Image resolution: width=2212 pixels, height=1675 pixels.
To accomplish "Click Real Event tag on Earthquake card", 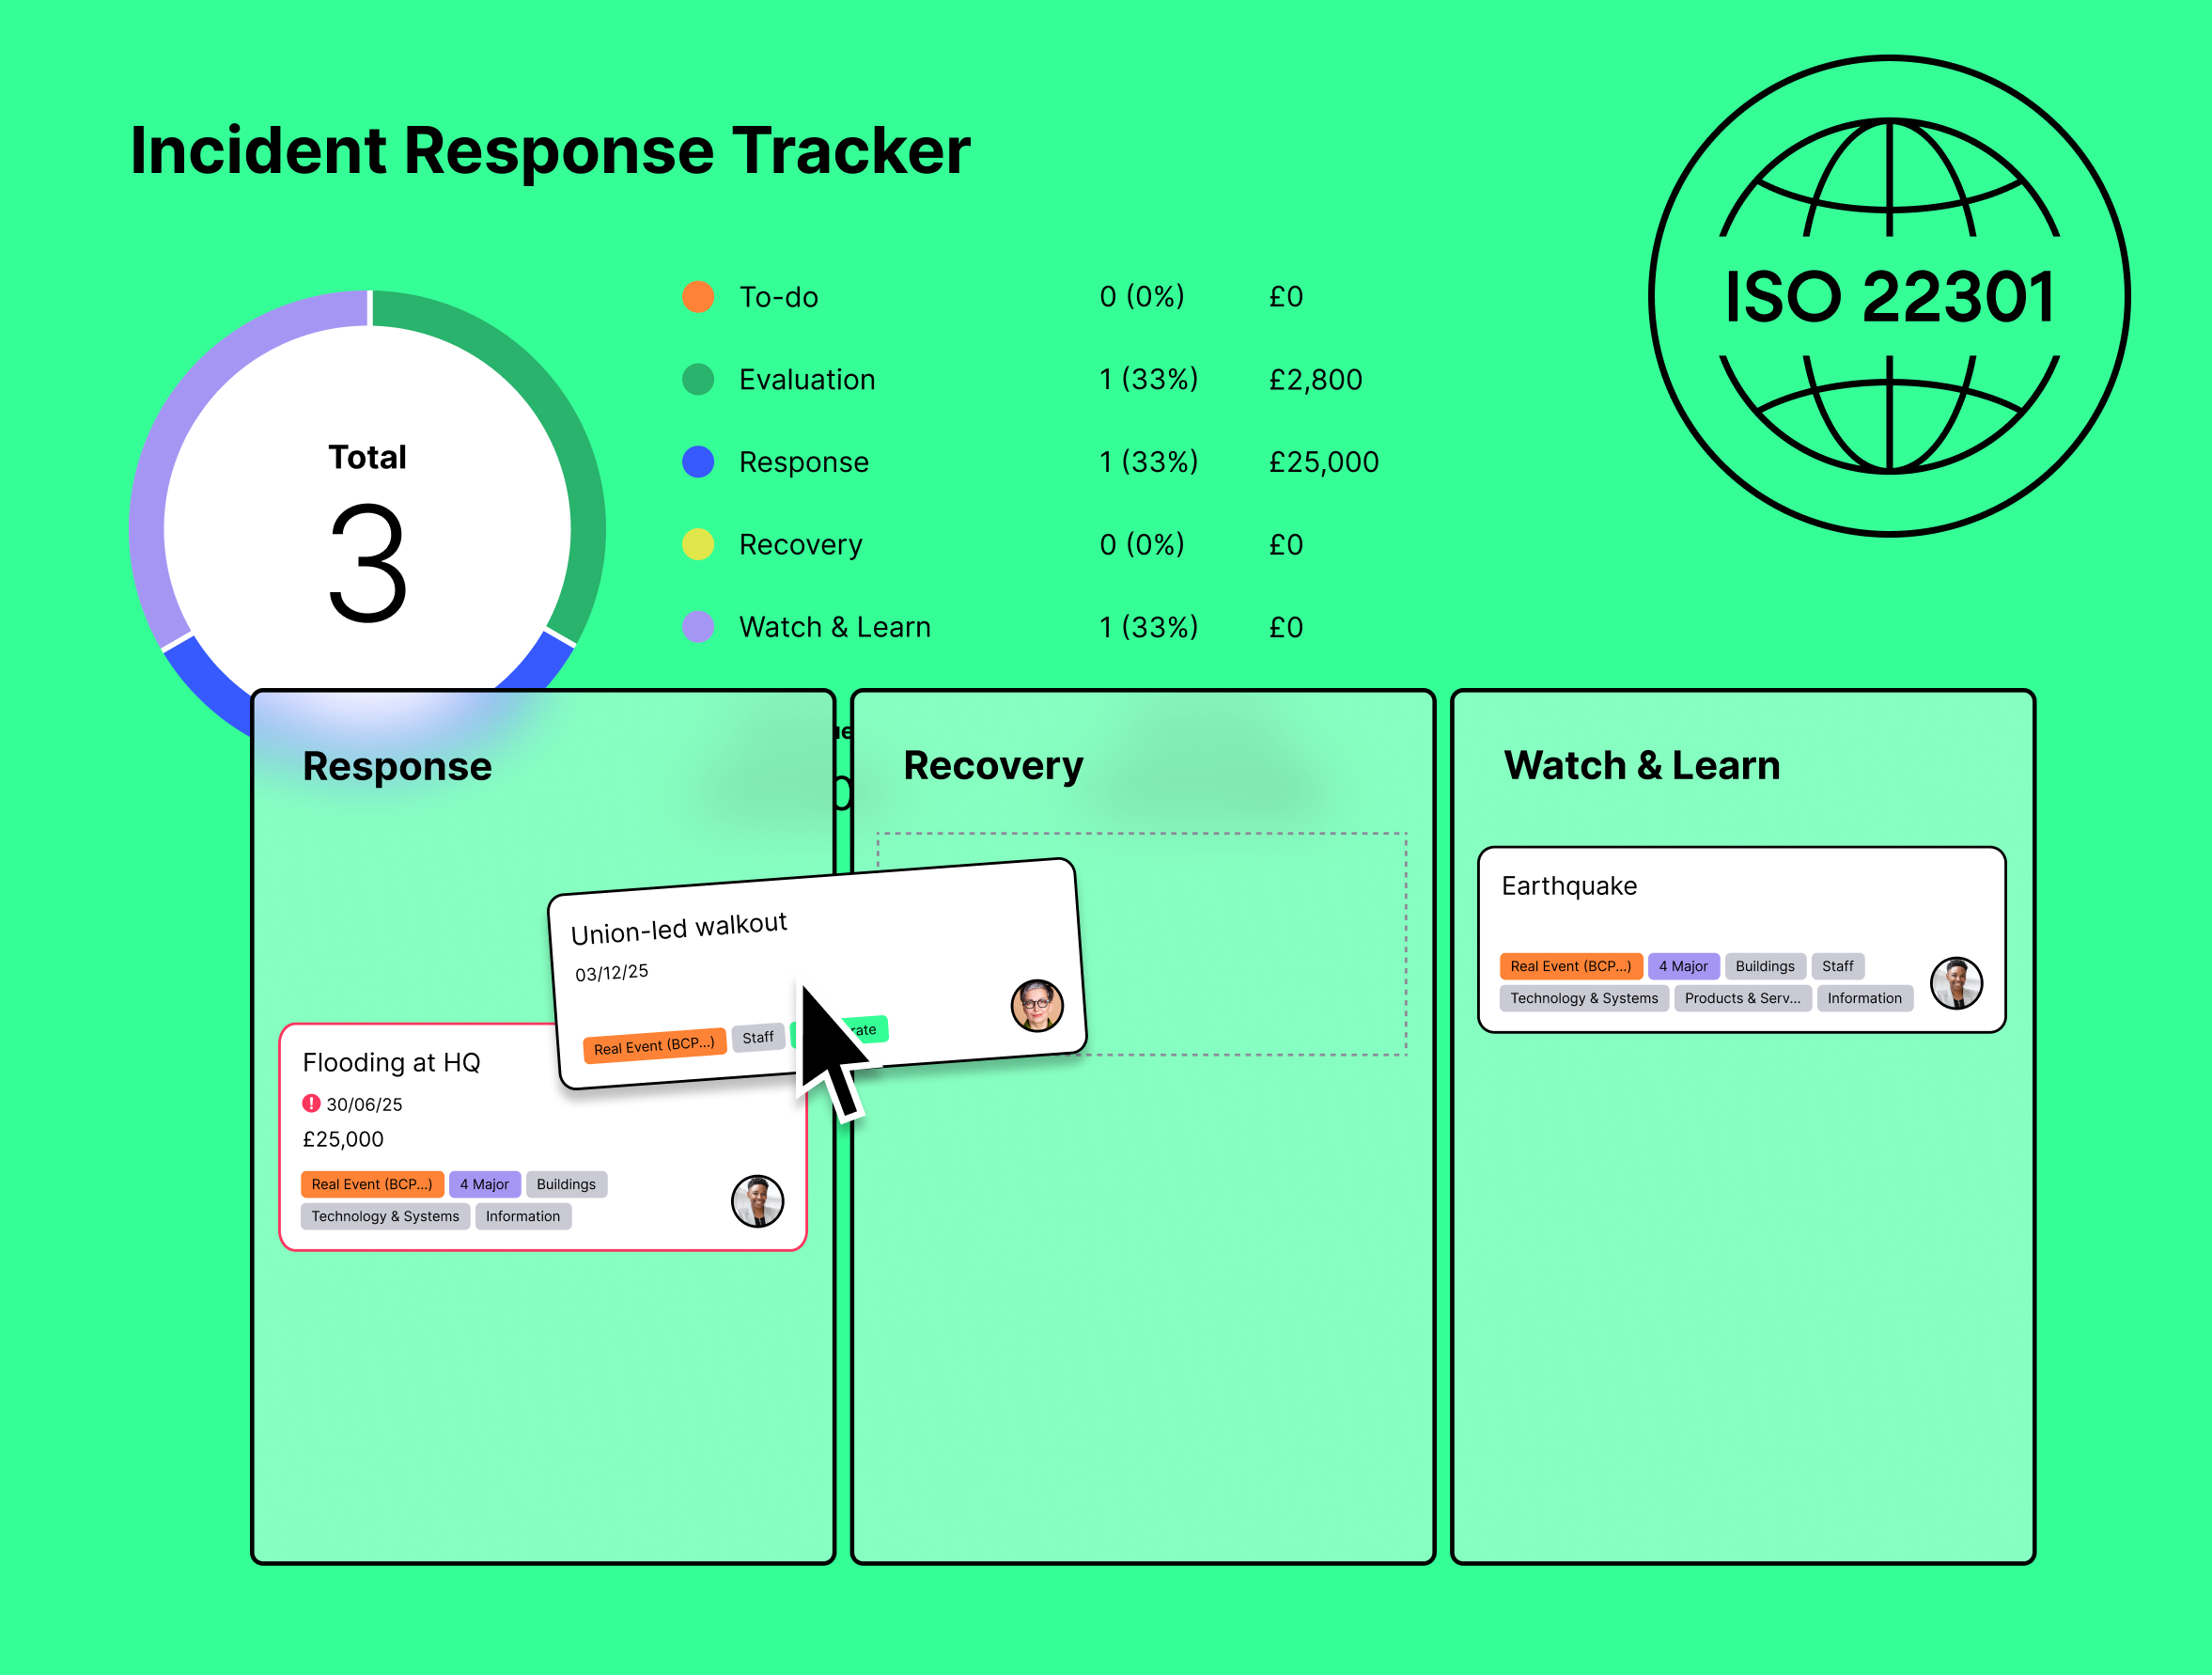I will [1571, 966].
